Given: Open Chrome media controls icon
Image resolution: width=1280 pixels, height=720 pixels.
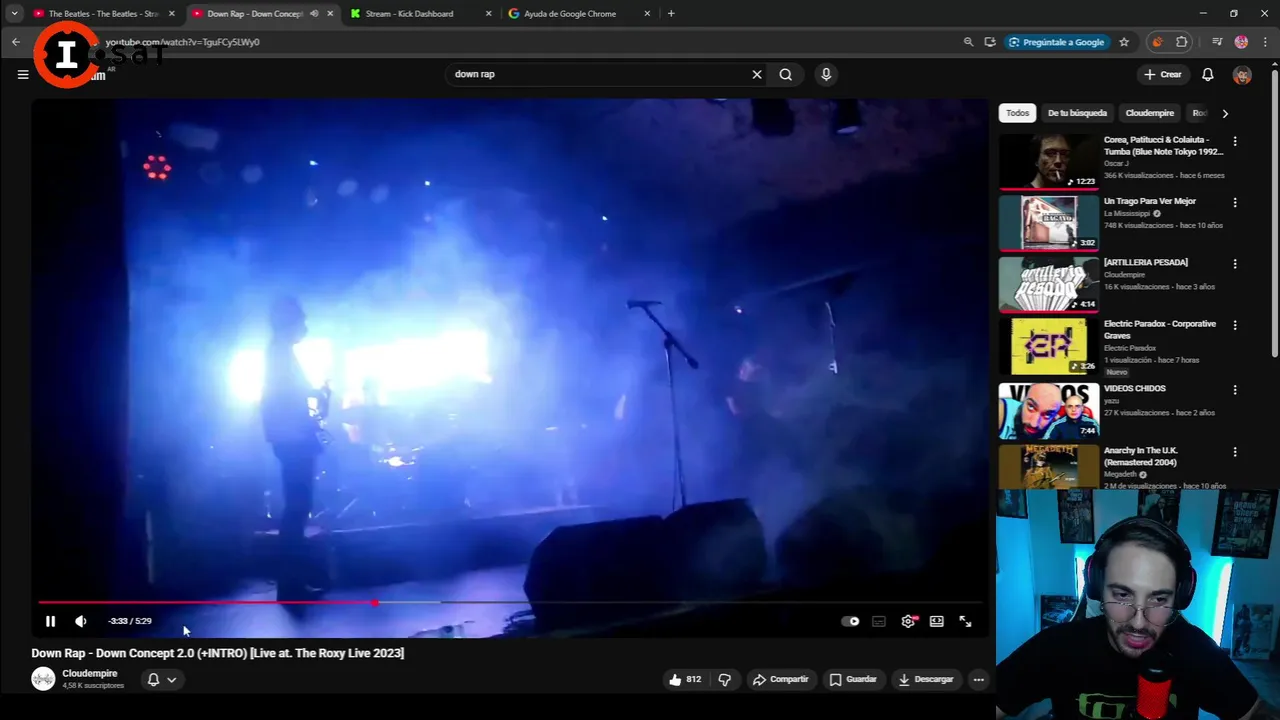Looking at the screenshot, I should [1217, 42].
